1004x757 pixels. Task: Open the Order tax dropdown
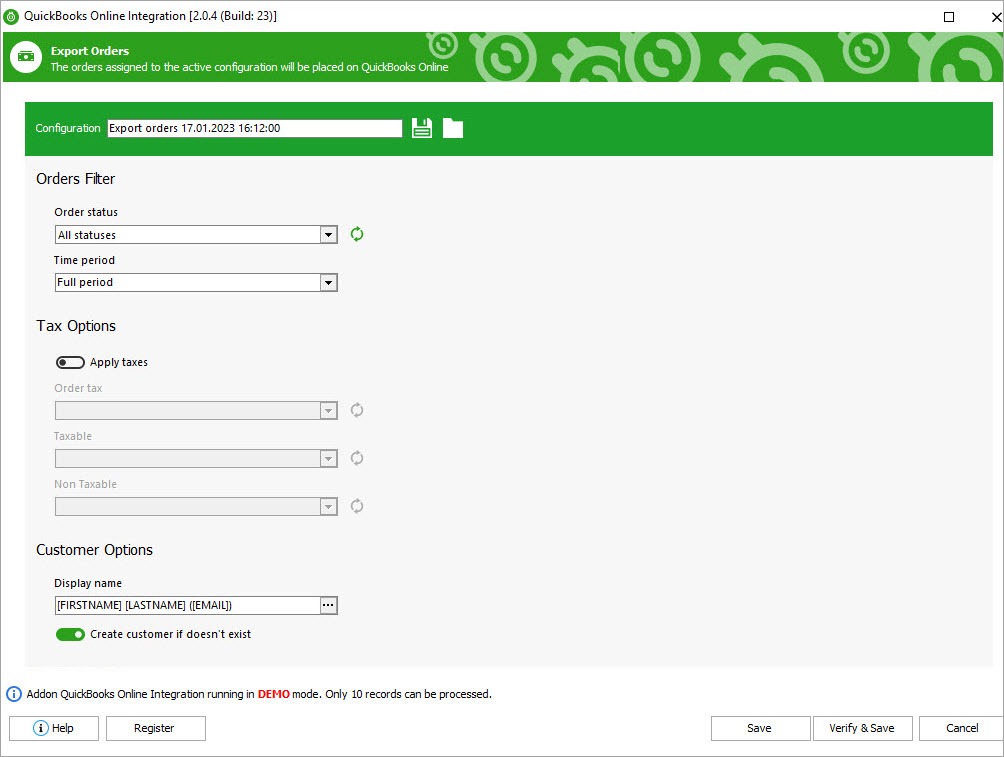click(328, 410)
